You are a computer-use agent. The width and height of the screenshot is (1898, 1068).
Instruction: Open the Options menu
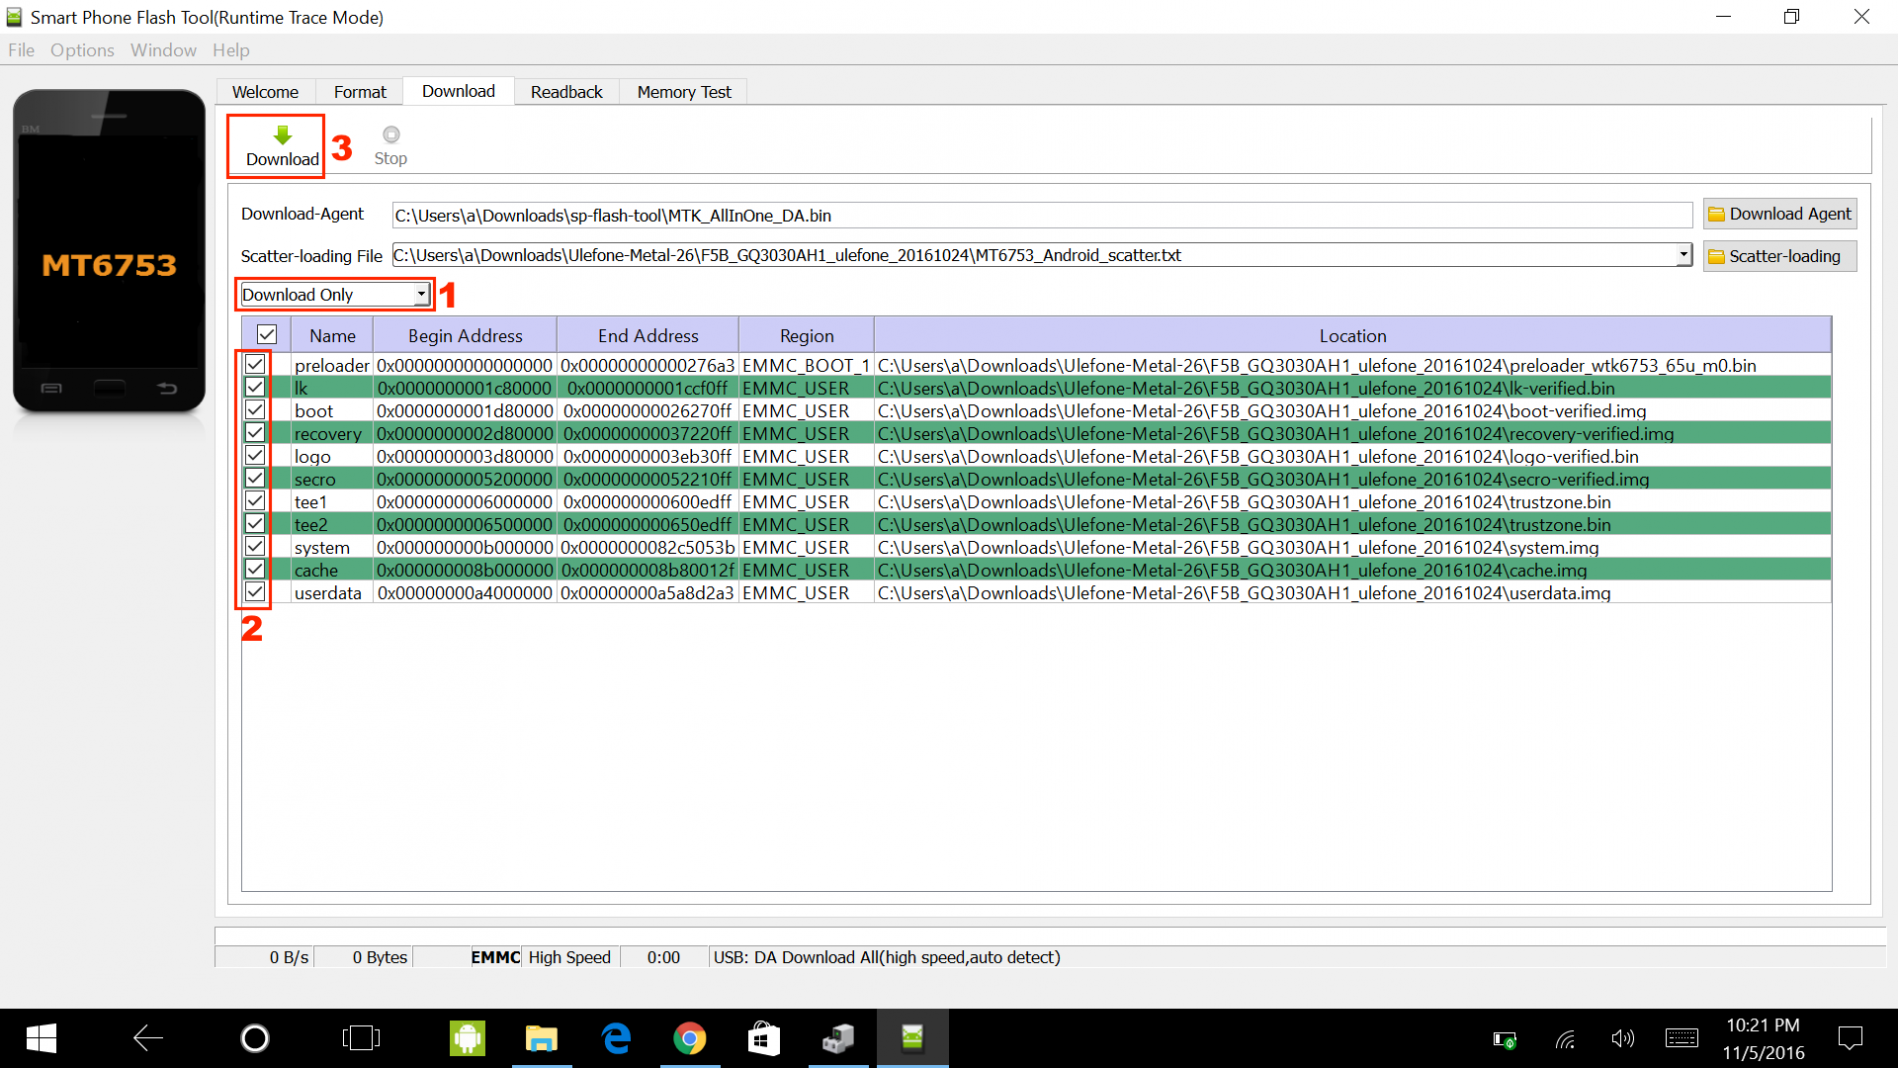[82, 50]
